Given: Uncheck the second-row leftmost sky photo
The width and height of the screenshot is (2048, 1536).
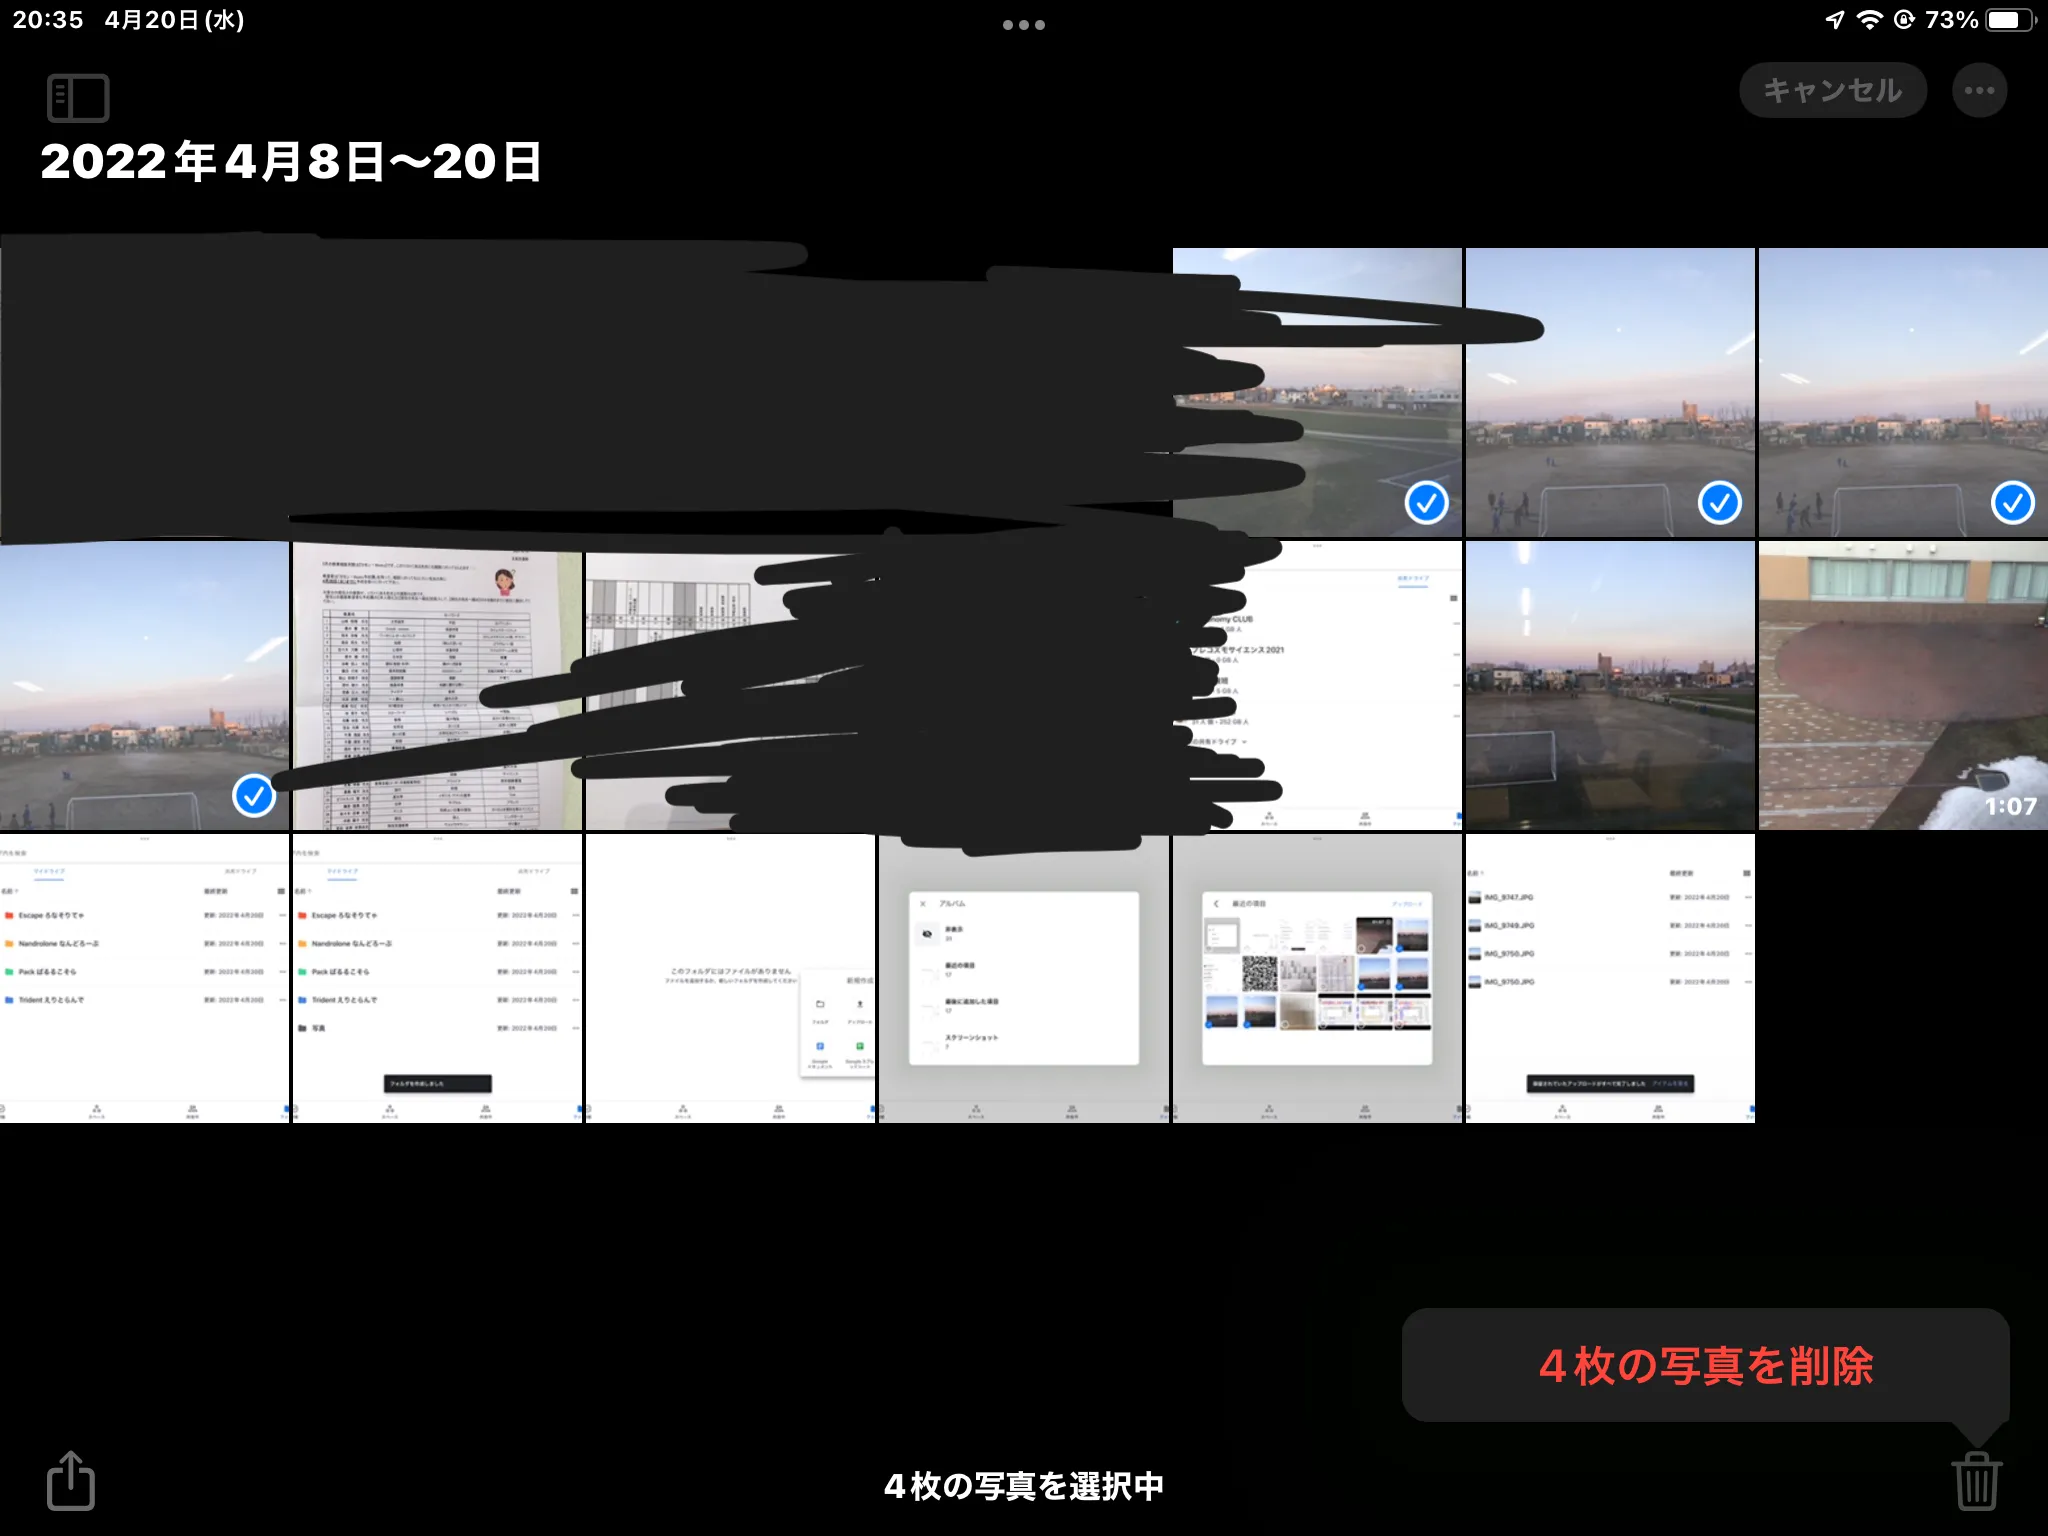Looking at the screenshot, I should tap(144, 686).
